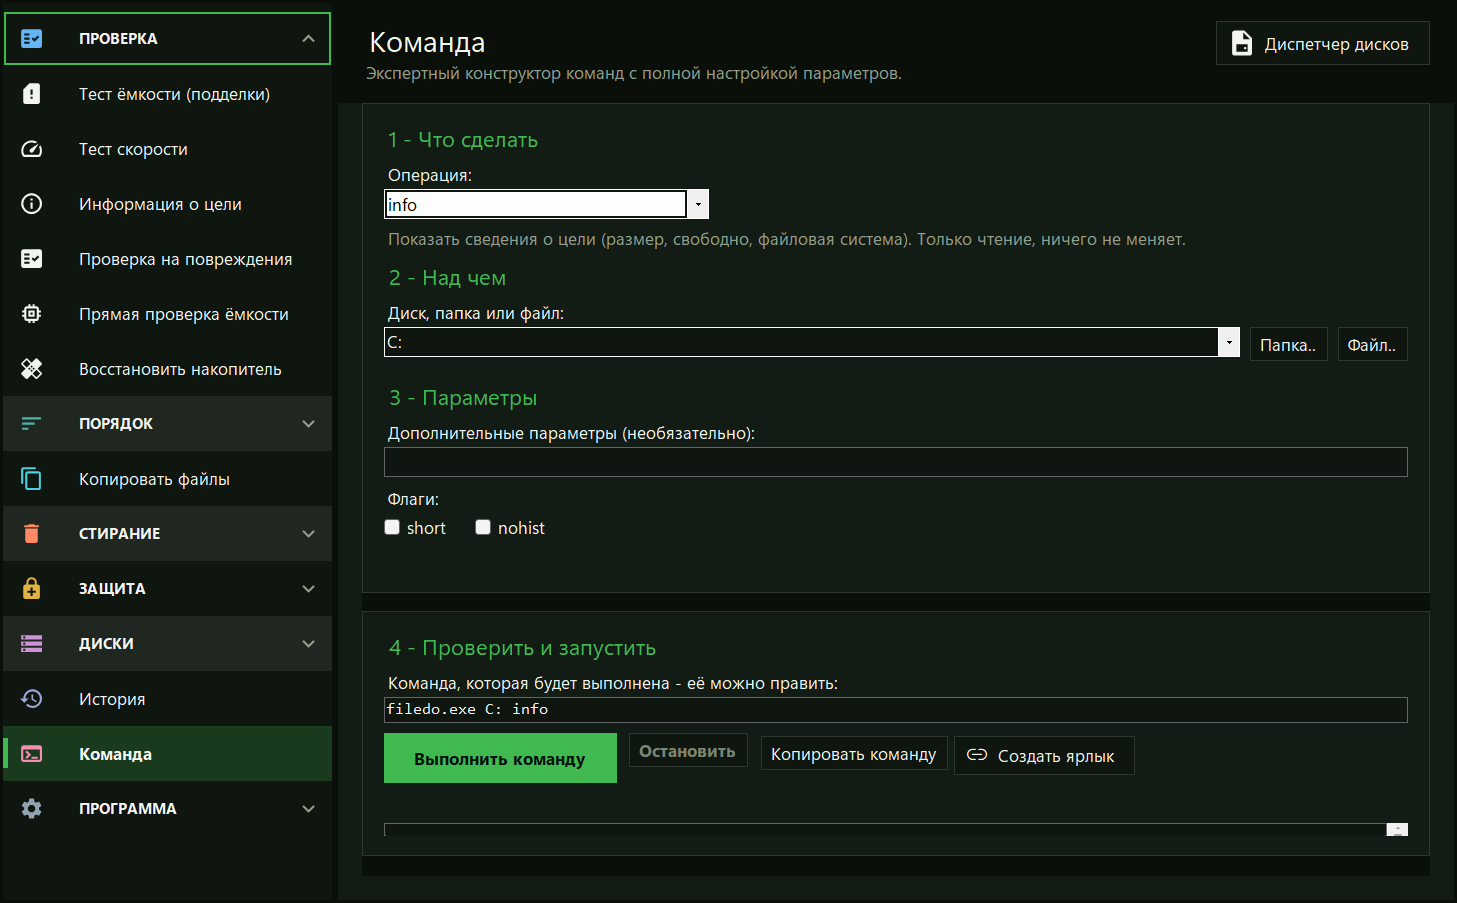Image resolution: width=1457 pixels, height=903 pixels.
Task: Click the chip icon for Прямая проверка ёмкости
Action: (32, 314)
